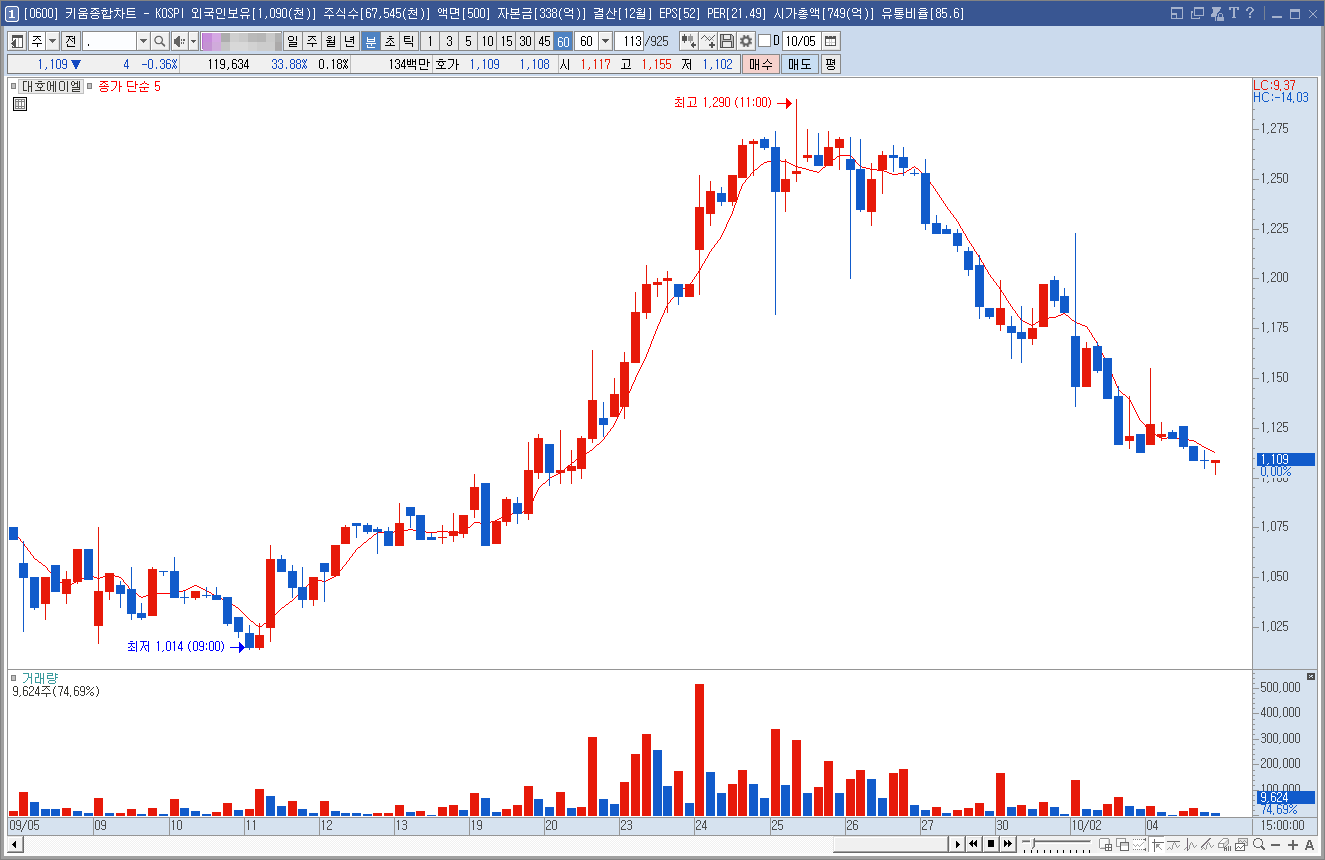This screenshot has width=1325, height=860.
Task: Click the play button in bottom bar
Action: pyautogui.click(x=958, y=844)
